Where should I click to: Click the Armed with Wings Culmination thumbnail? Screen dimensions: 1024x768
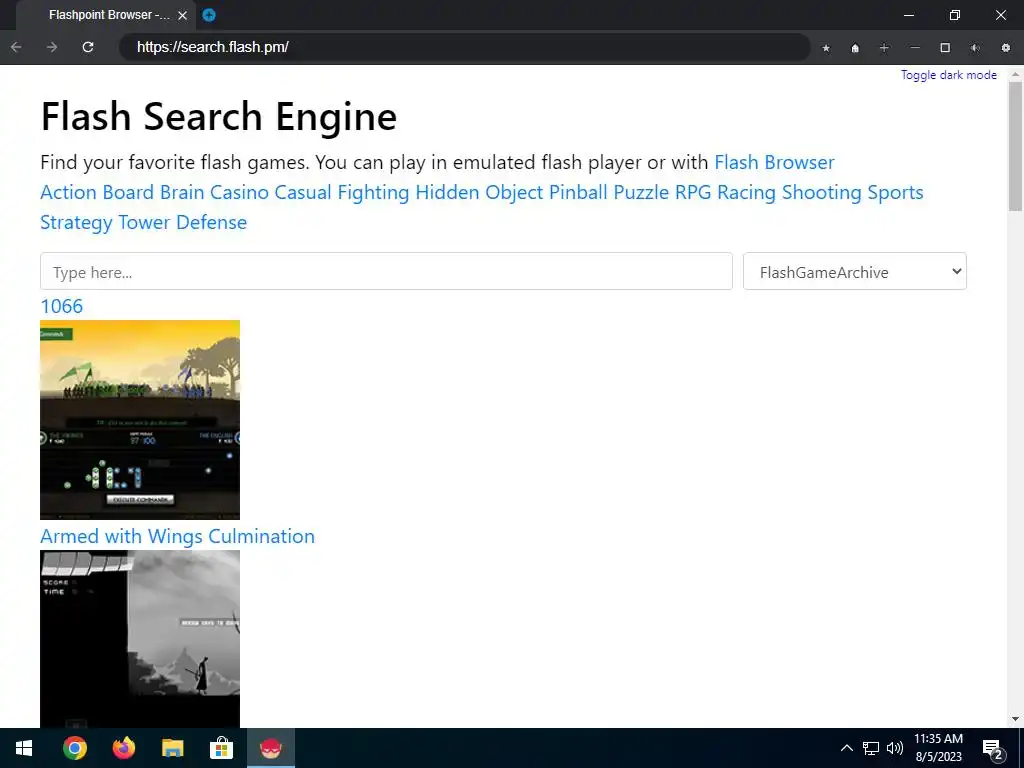(140, 639)
